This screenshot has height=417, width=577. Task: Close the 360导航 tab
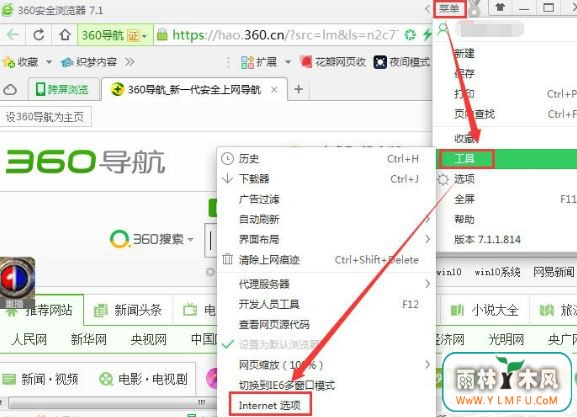pos(274,89)
